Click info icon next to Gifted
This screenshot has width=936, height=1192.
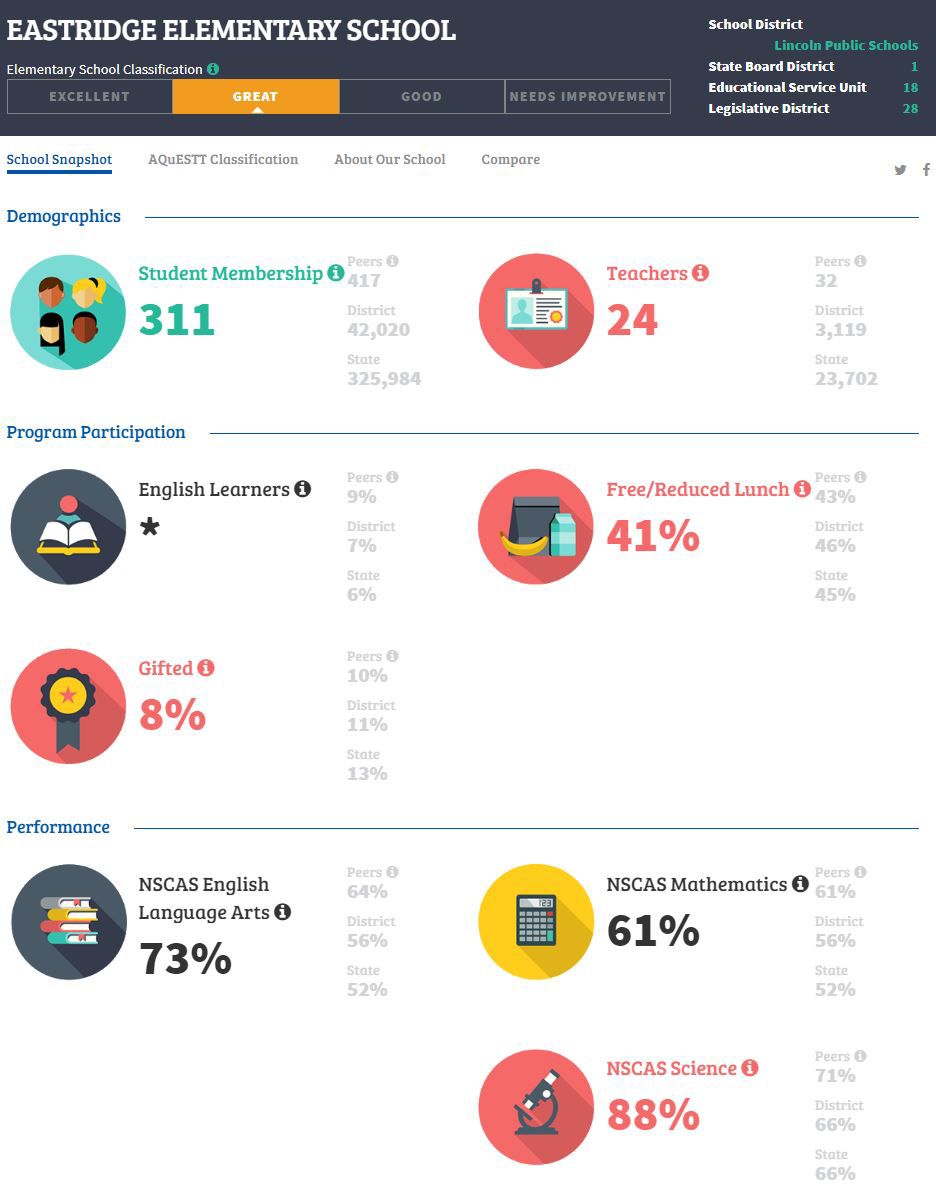click(x=206, y=667)
